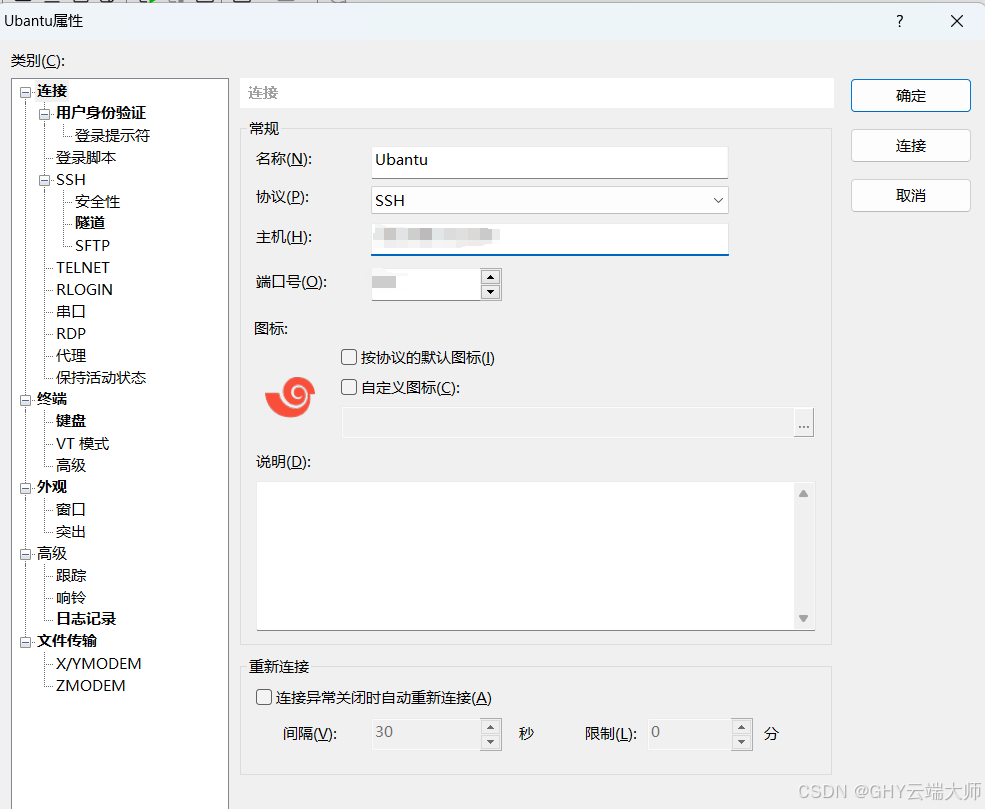Image resolution: width=985 pixels, height=809 pixels.
Task: Select ZMODEM in the tree
Action: 90,685
